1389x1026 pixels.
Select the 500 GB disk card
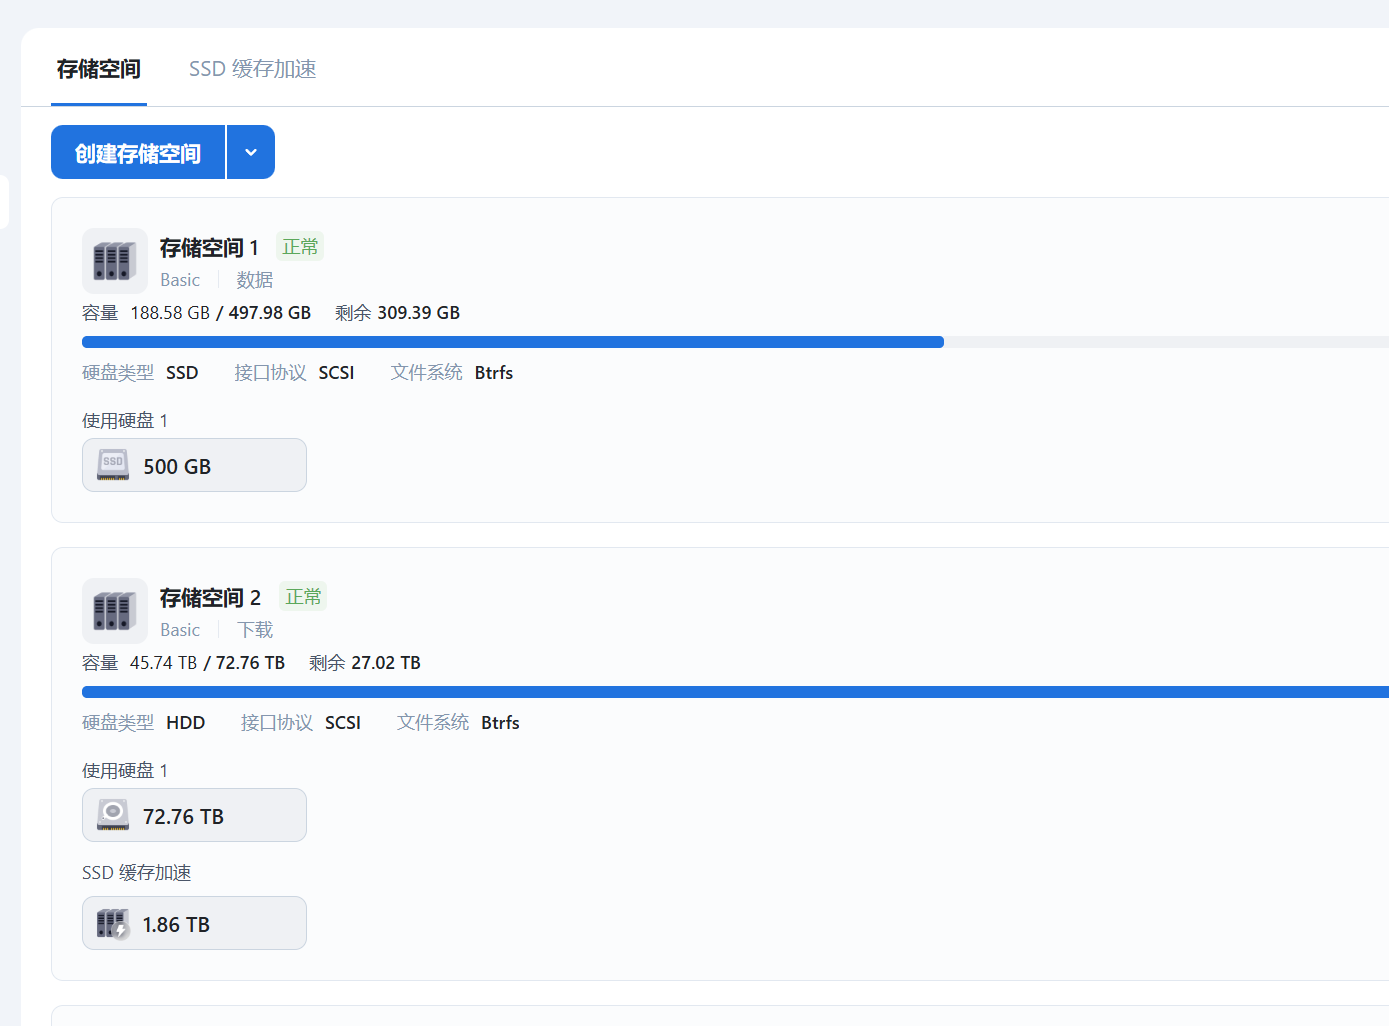pyautogui.click(x=194, y=465)
